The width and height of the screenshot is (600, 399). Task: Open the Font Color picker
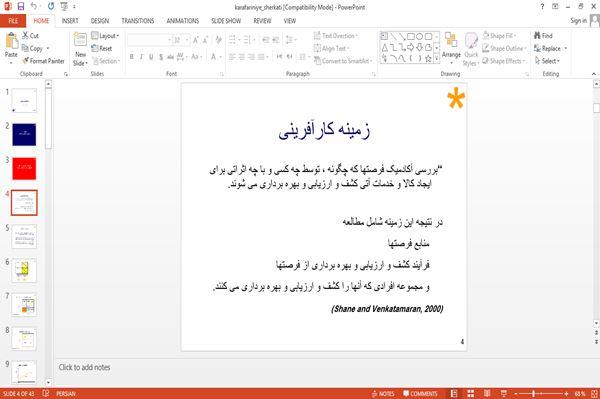pyautogui.click(x=214, y=57)
